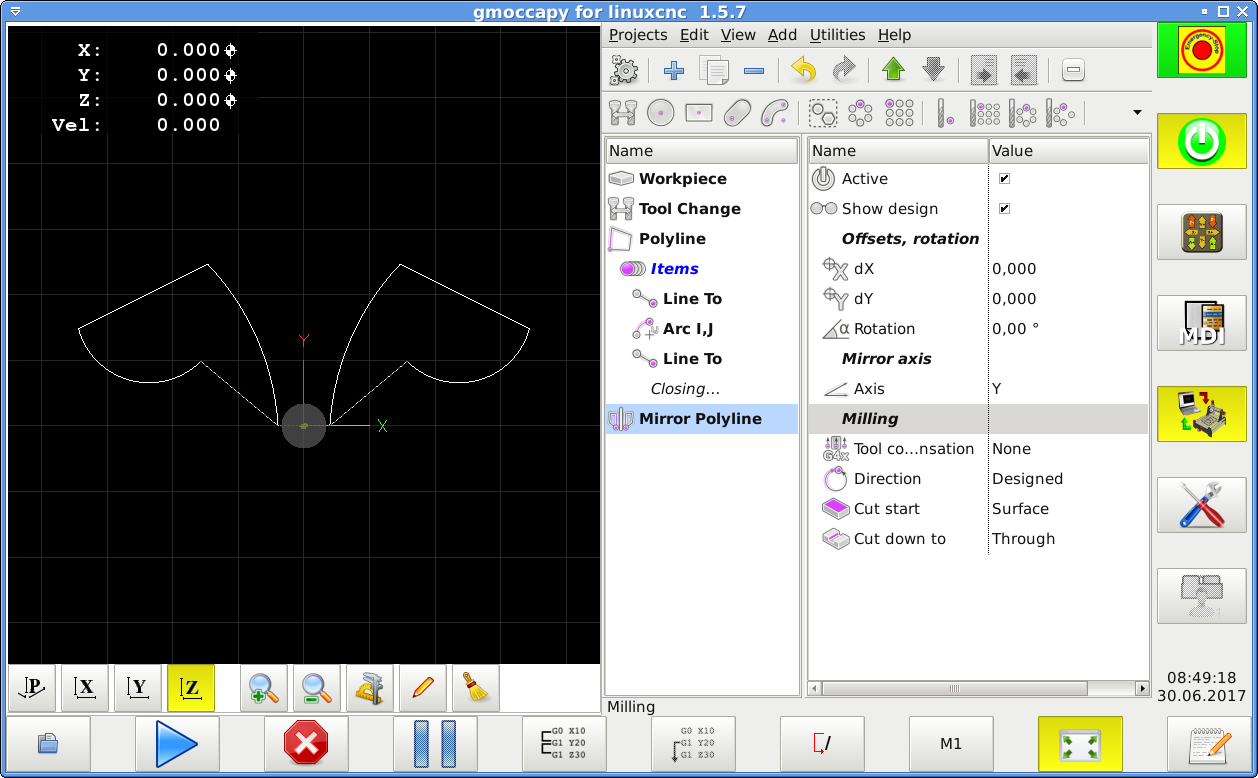1258x778 pixels.
Task: Open the settings wrench-screwdriver page
Action: click(1202, 505)
